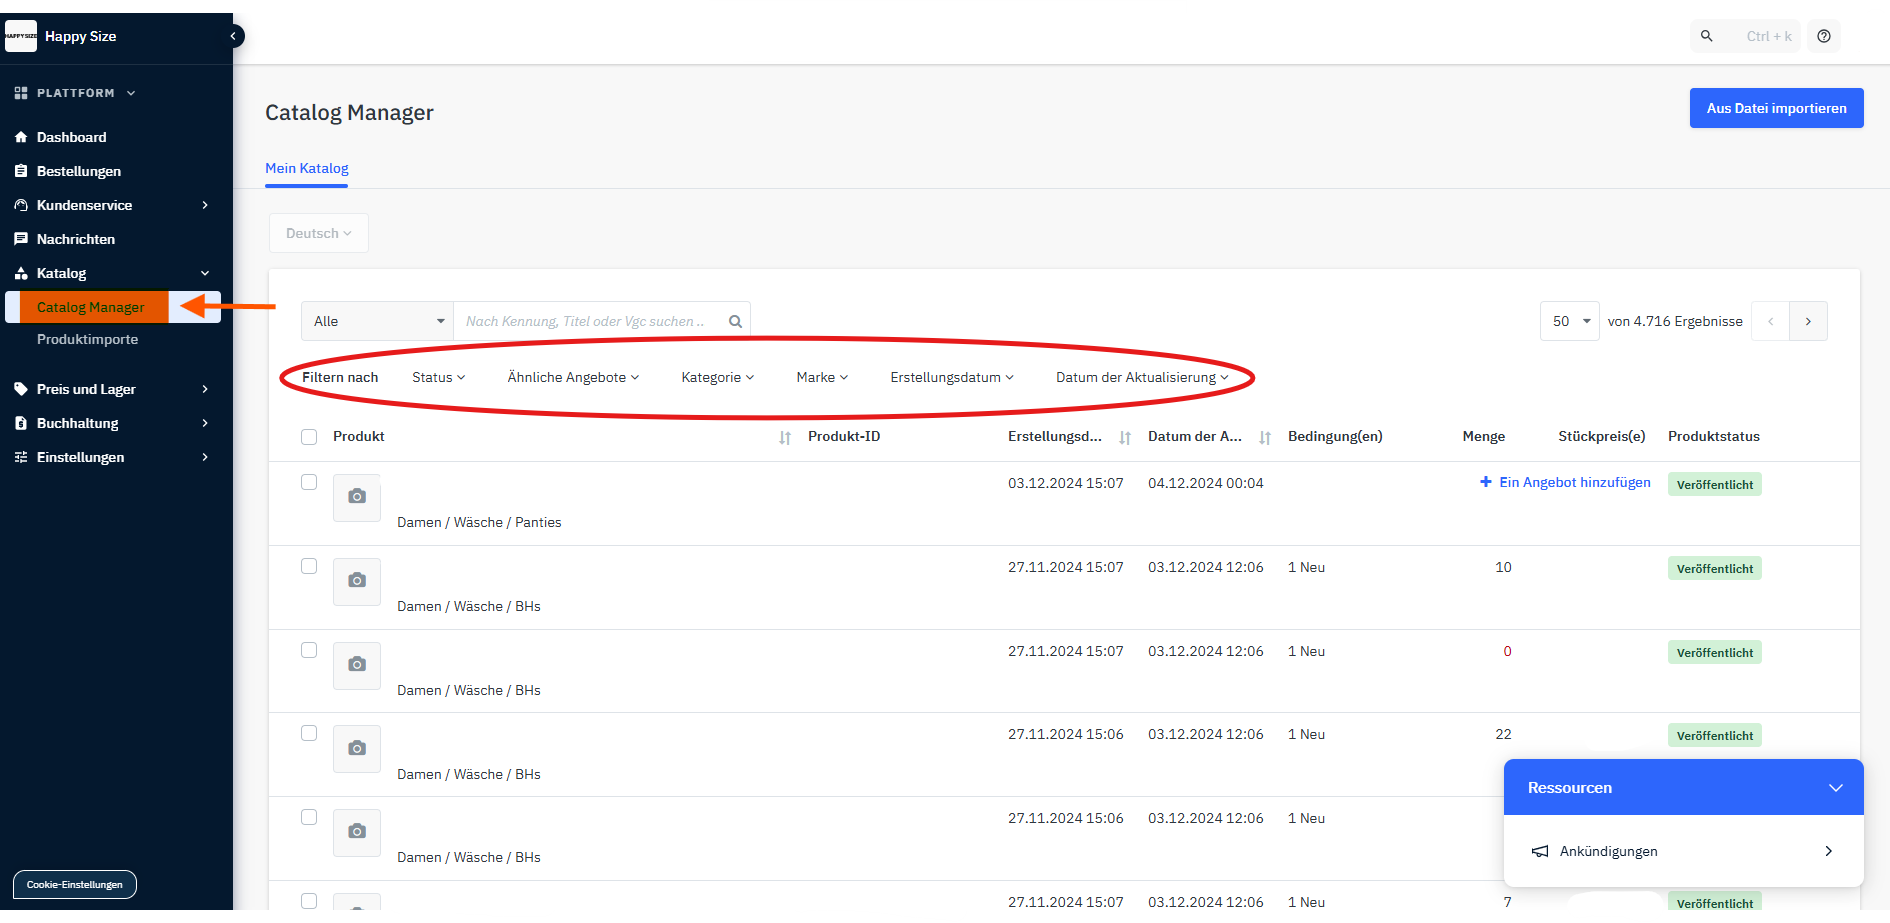This screenshot has height=923, width=1890.
Task: Click the product search input field
Action: [x=590, y=321]
